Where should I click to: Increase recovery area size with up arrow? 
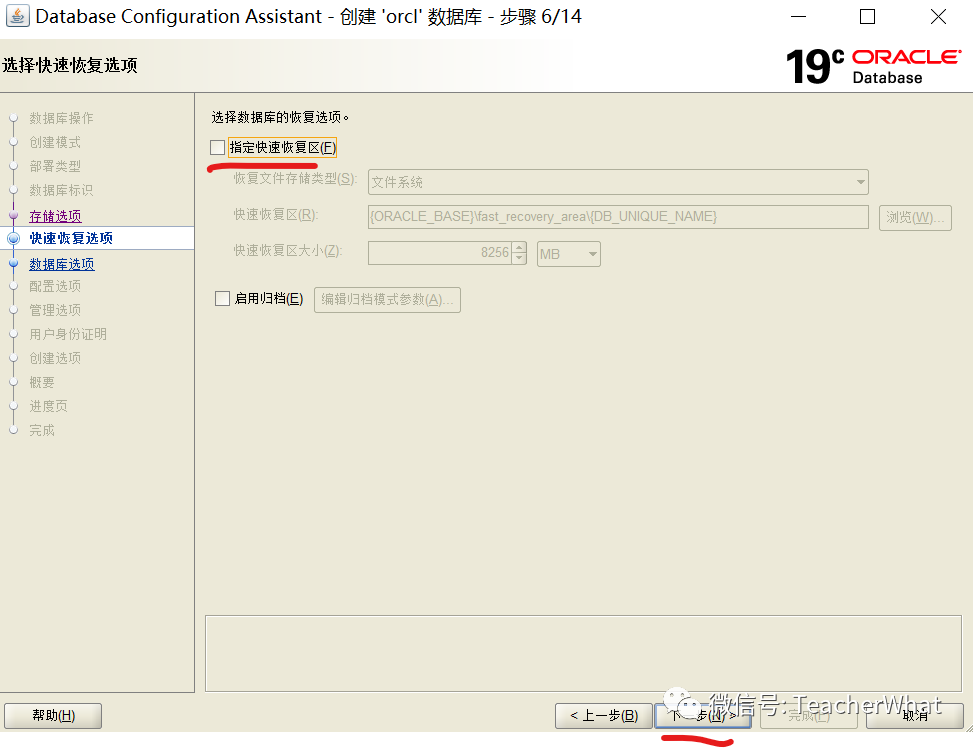(520, 248)
